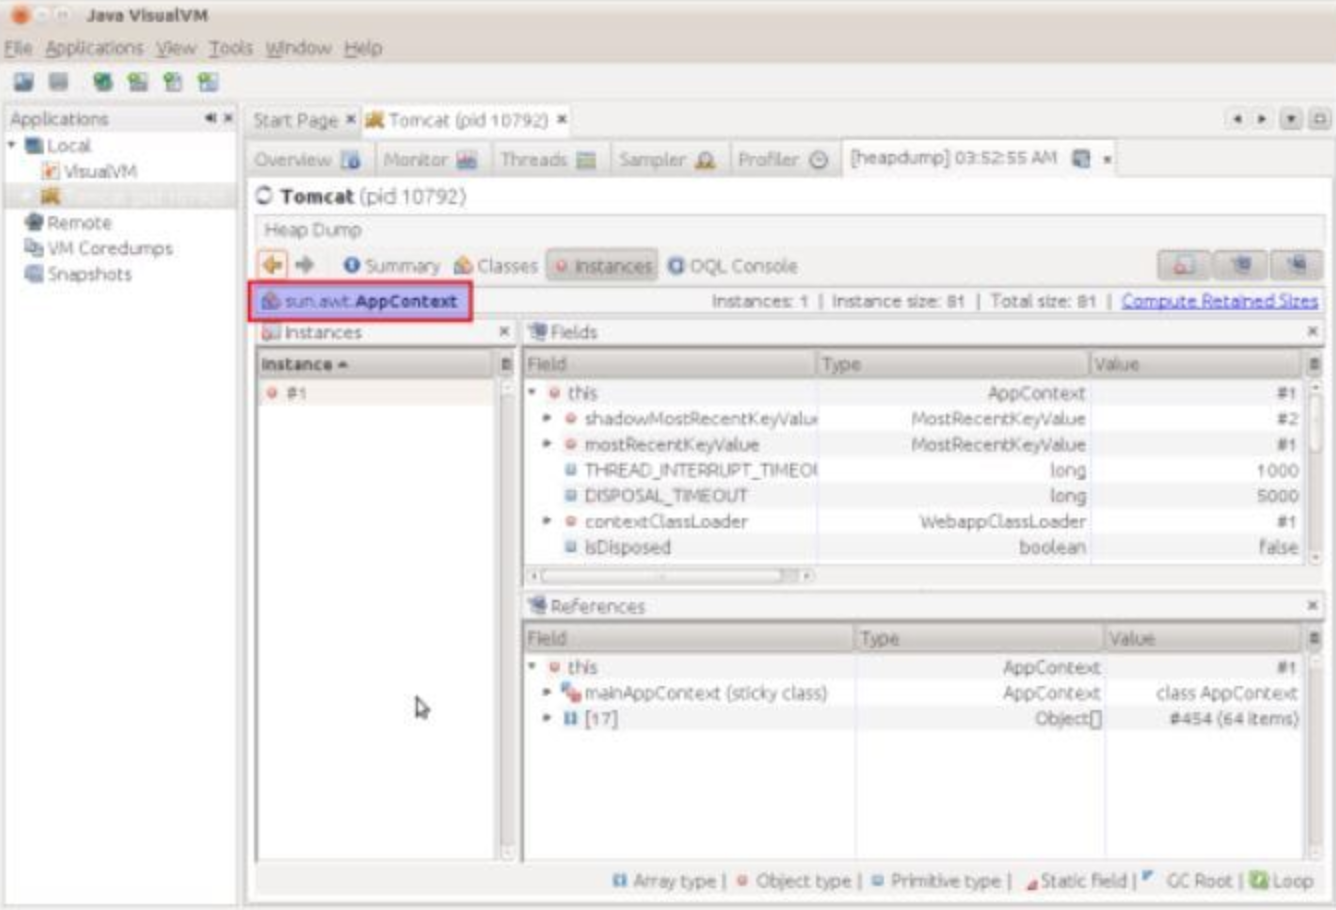Click the tab scroll-right arrow
1336x910 pixels.
1262,119
